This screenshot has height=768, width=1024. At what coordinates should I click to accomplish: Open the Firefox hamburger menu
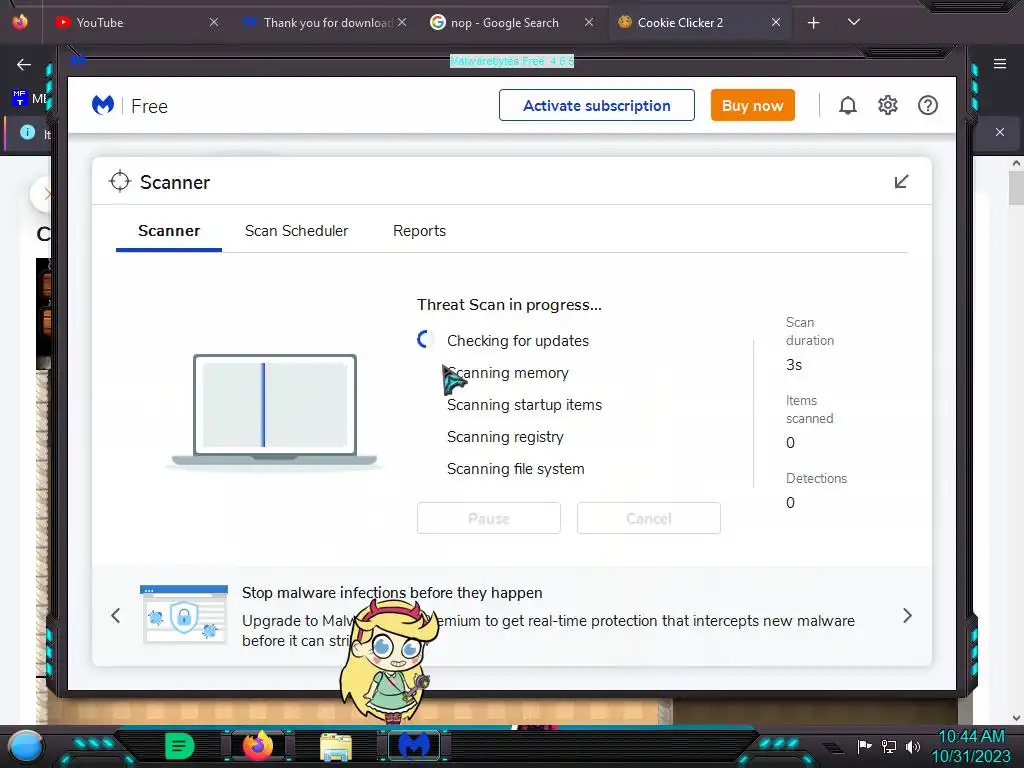1000,63
